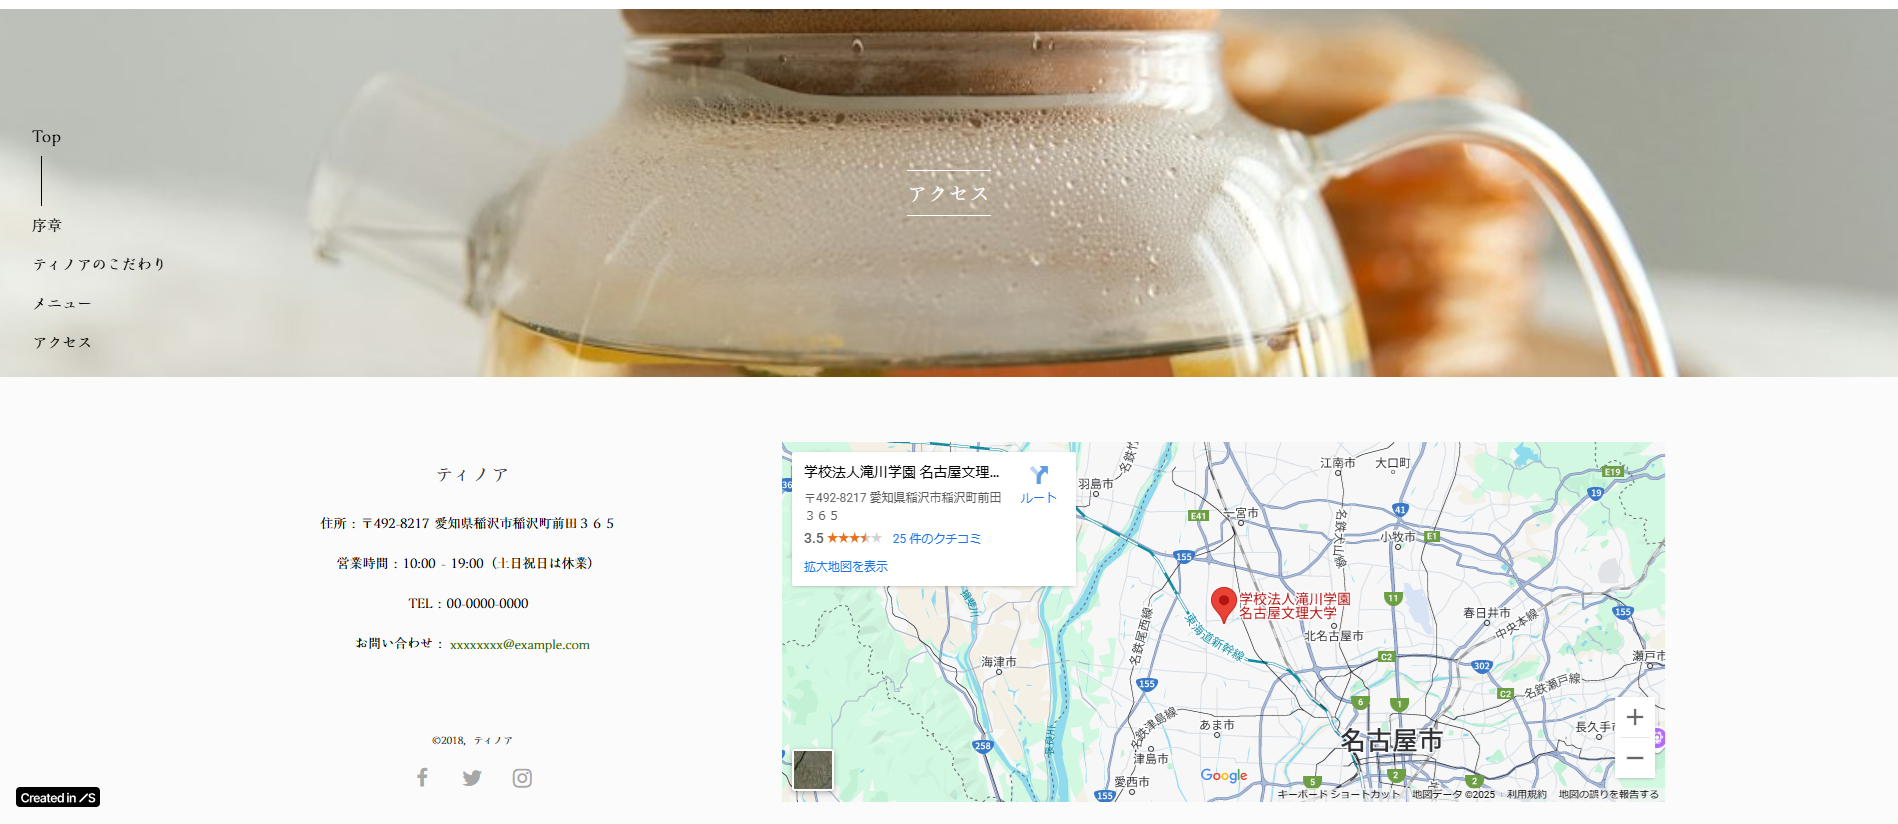Image resolution: width=1898 pixels, height=824 pixels.
Task: View 25 件のクチコミ reviews link
Action: tap(936, 539)
